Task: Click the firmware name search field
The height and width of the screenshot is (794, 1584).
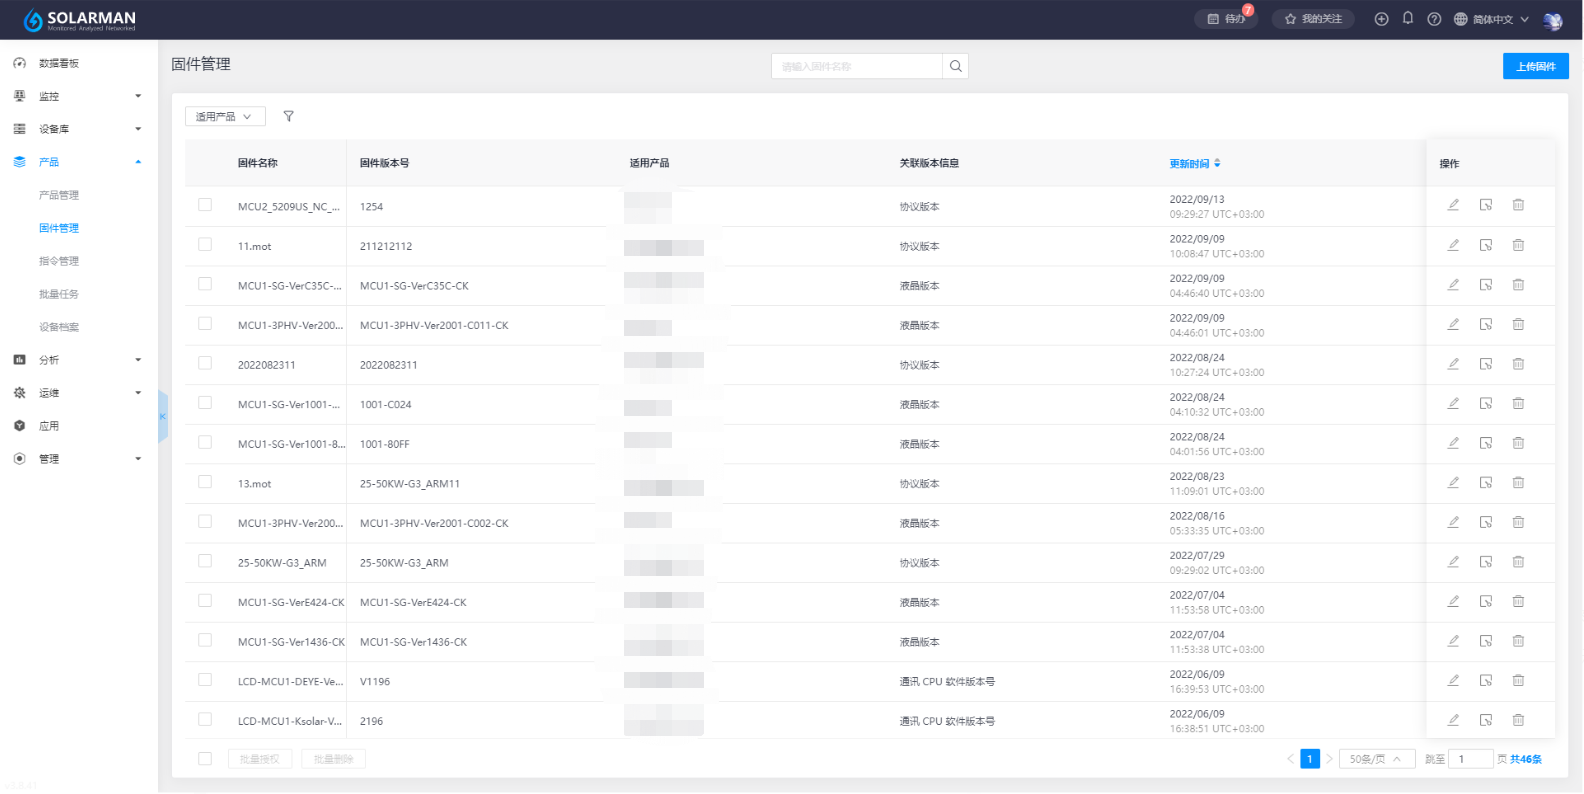Action: click(856, 67)
